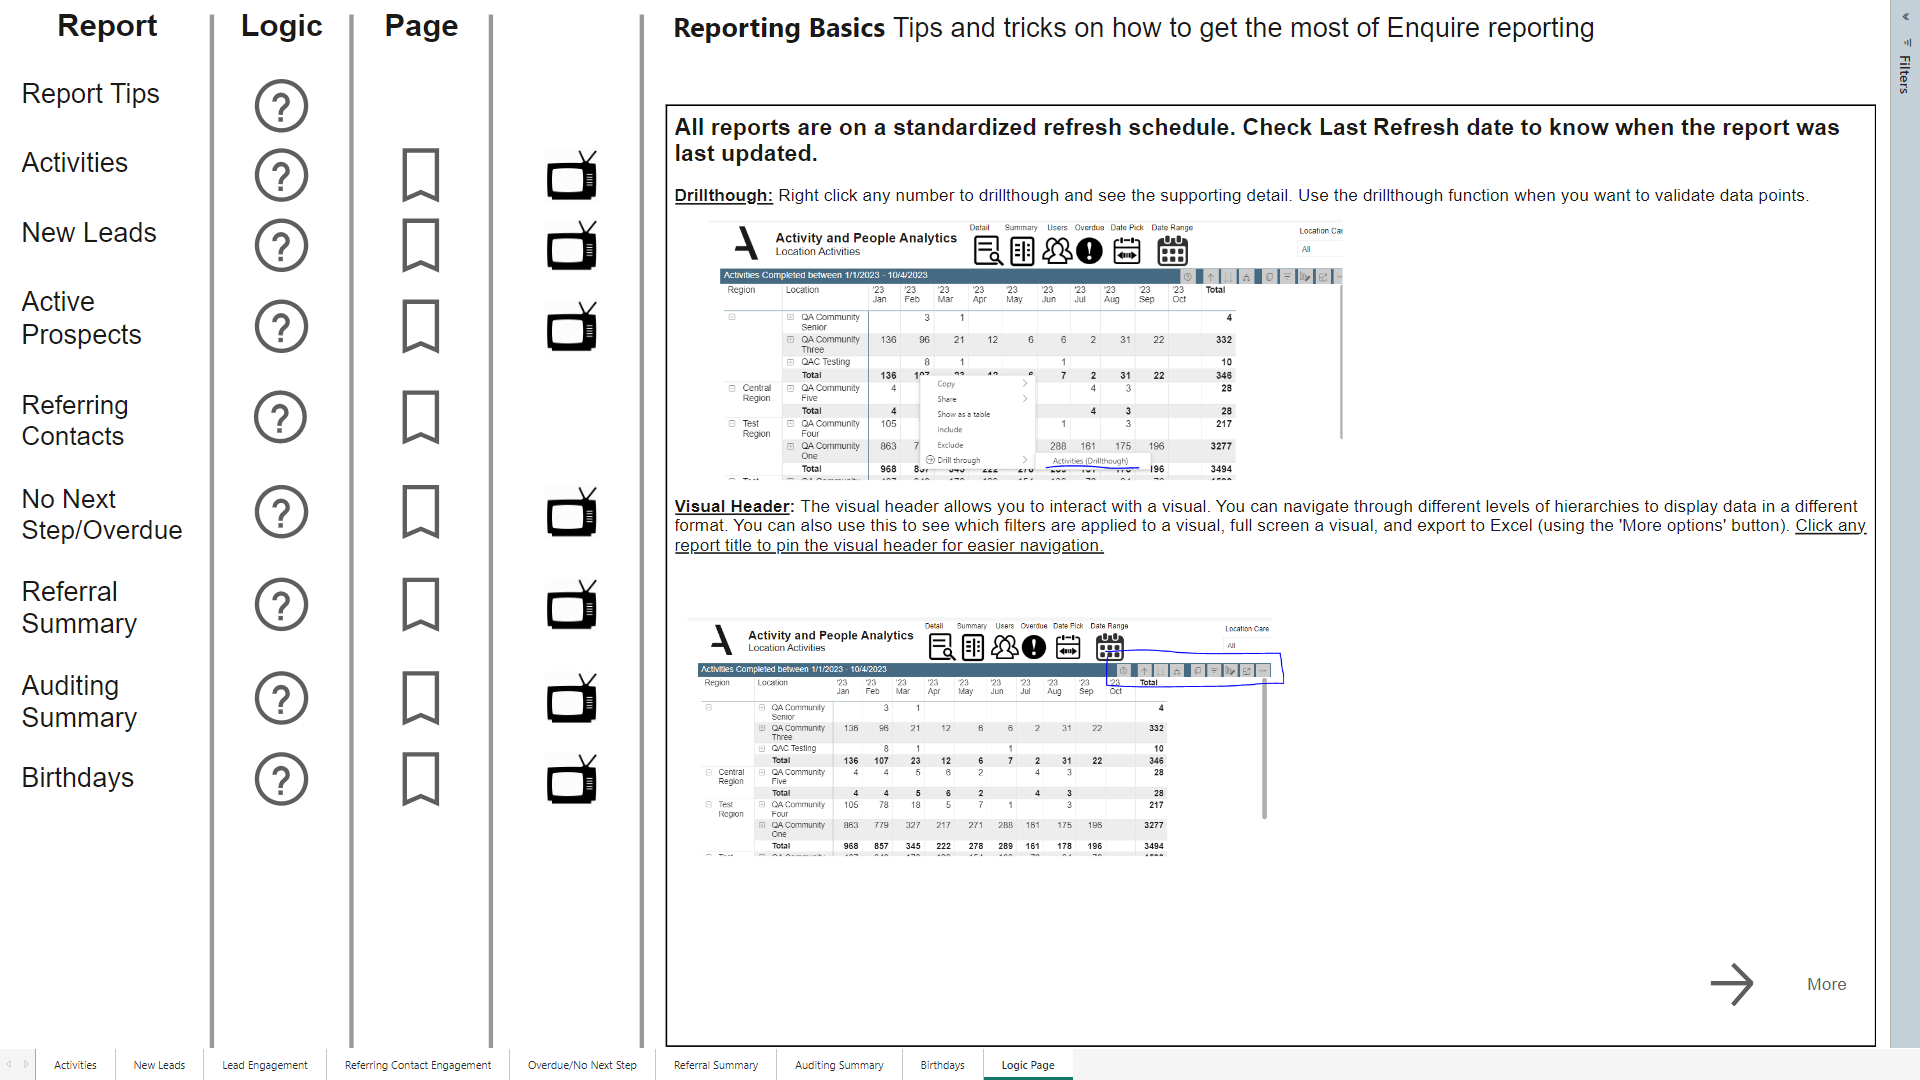1920x1080 pixels.
Task: Click the Referral Summary question mark icon
Action: pos(281,605)
